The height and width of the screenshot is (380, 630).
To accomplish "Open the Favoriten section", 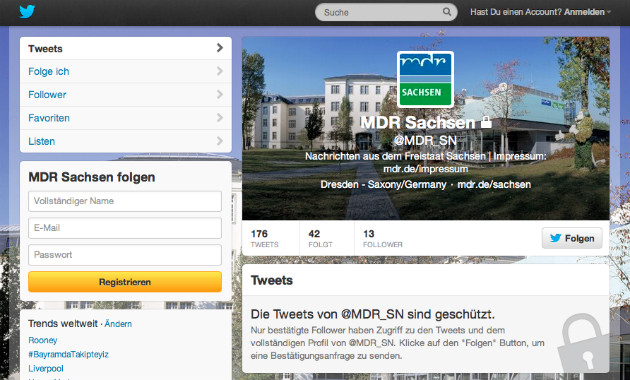I will 126,118.
